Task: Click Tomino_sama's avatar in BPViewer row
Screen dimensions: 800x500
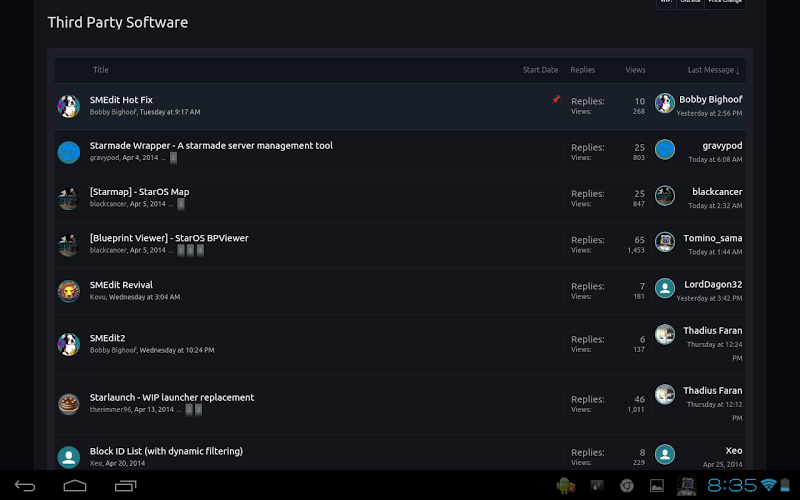Action: coord(665,242)
